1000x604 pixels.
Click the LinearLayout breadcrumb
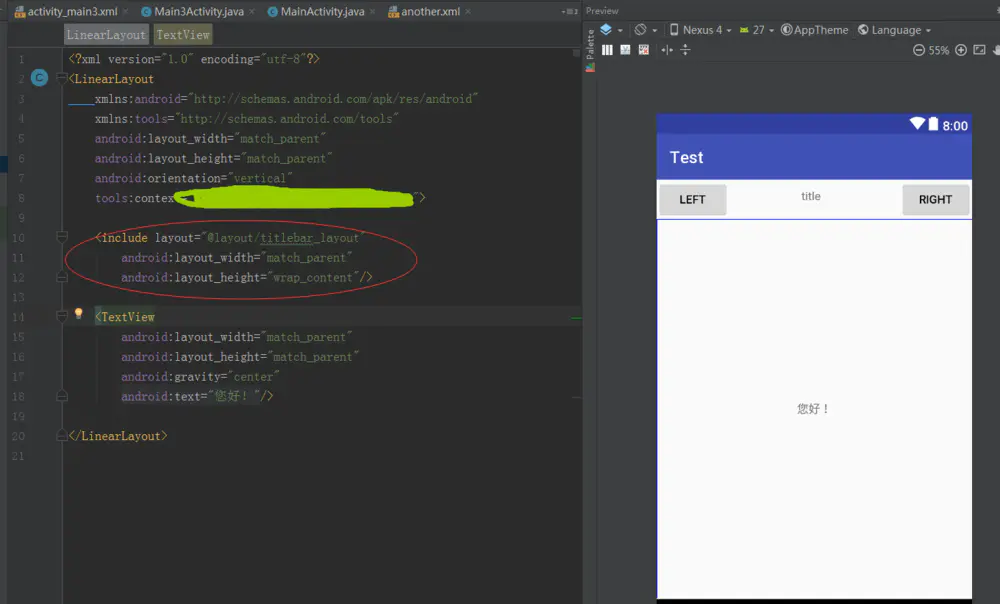tap(106, 35)
